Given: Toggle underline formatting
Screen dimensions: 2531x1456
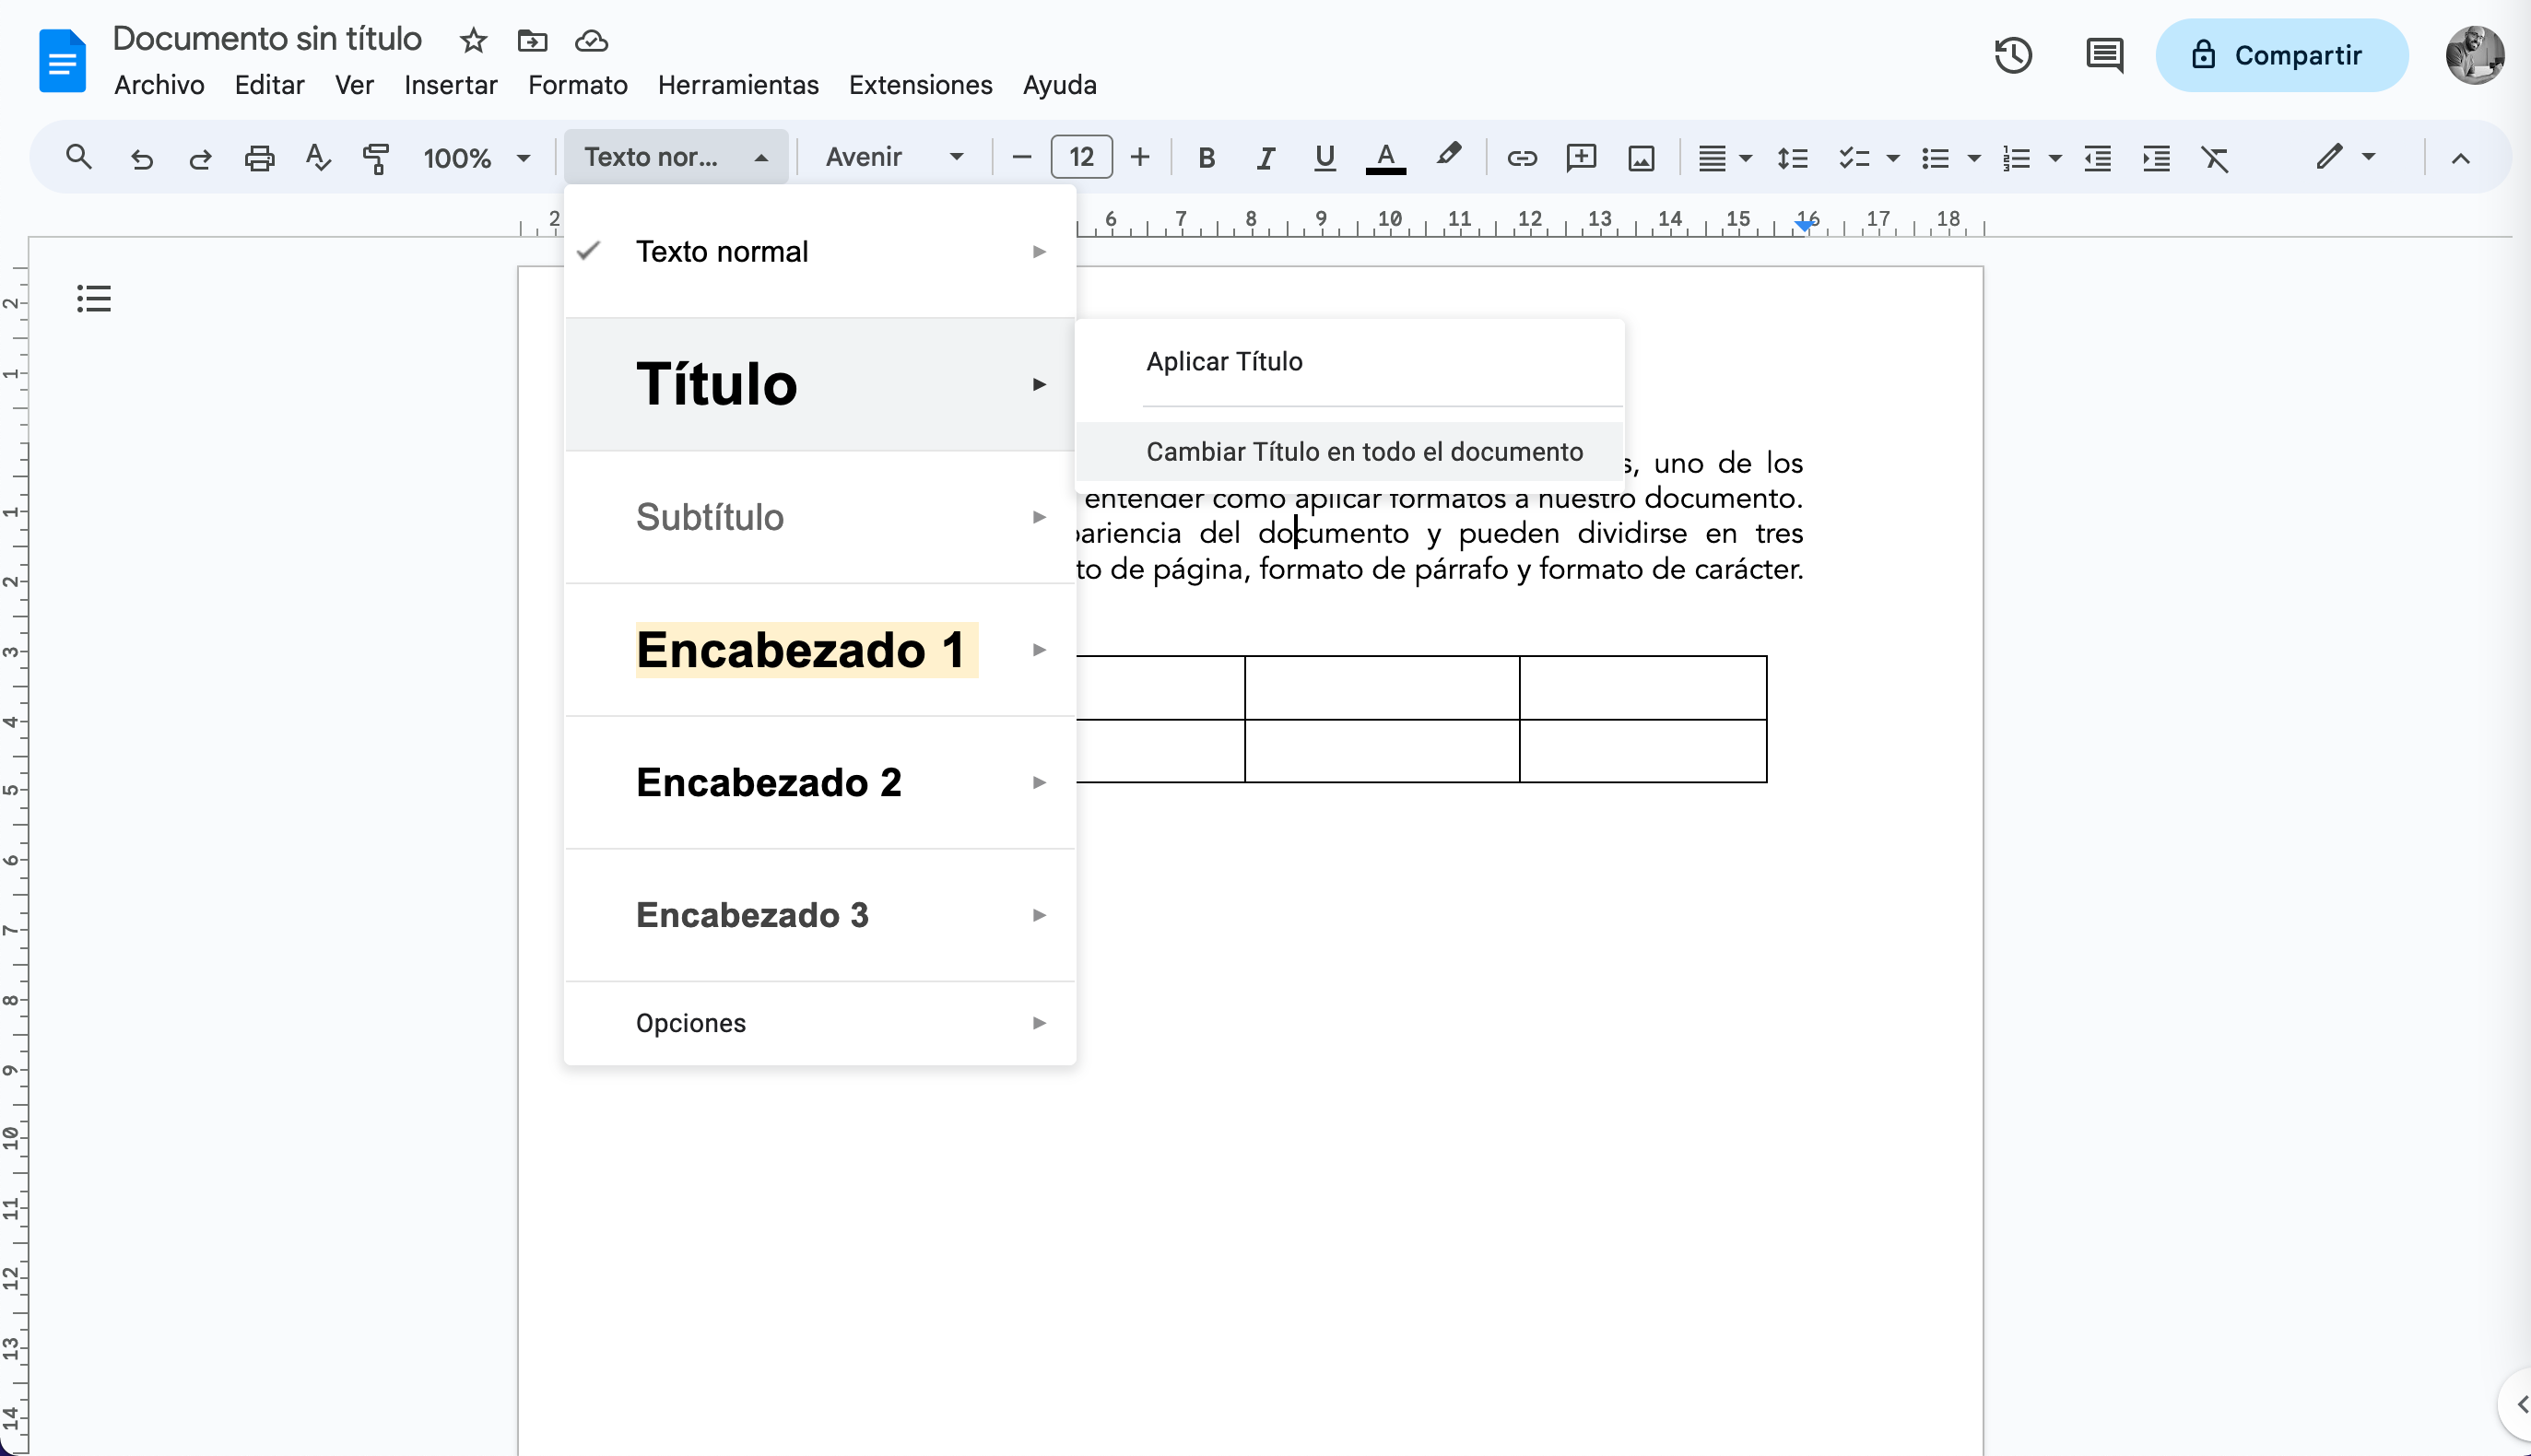Looking at the screenshot, I should (1324, 157).
